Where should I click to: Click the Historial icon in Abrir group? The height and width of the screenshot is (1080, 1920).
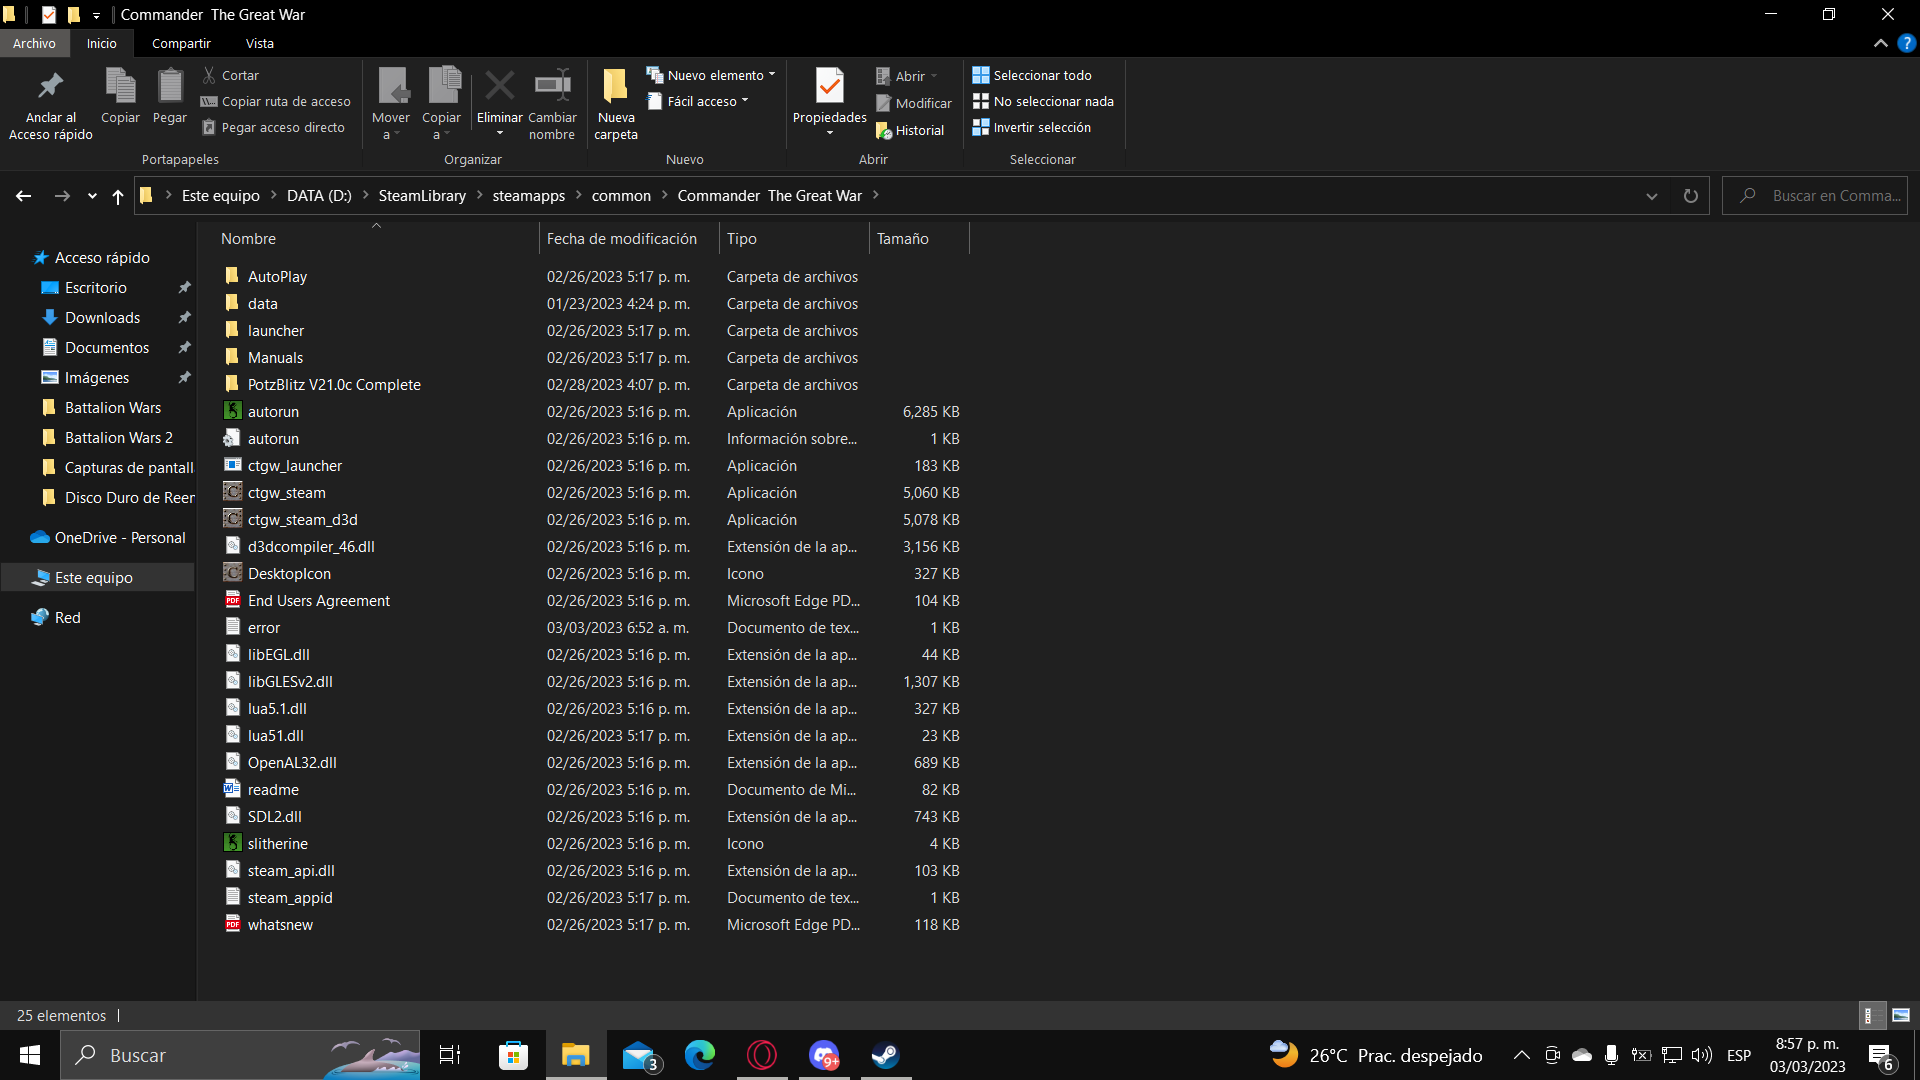pos(884,131)
